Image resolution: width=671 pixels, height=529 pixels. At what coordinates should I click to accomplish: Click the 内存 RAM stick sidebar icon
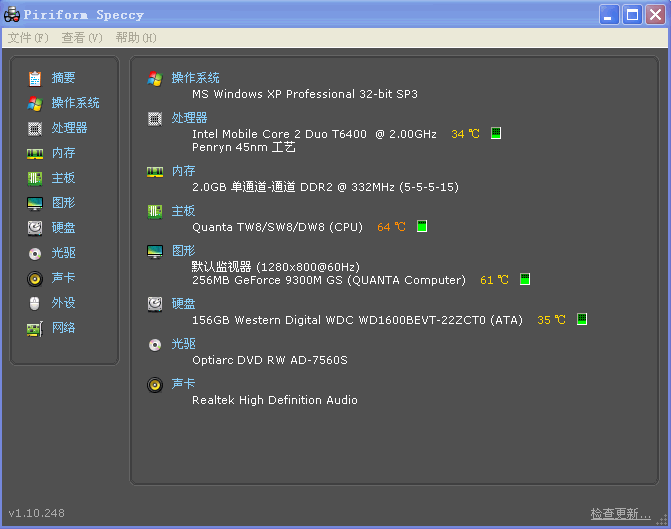point(35,154)
